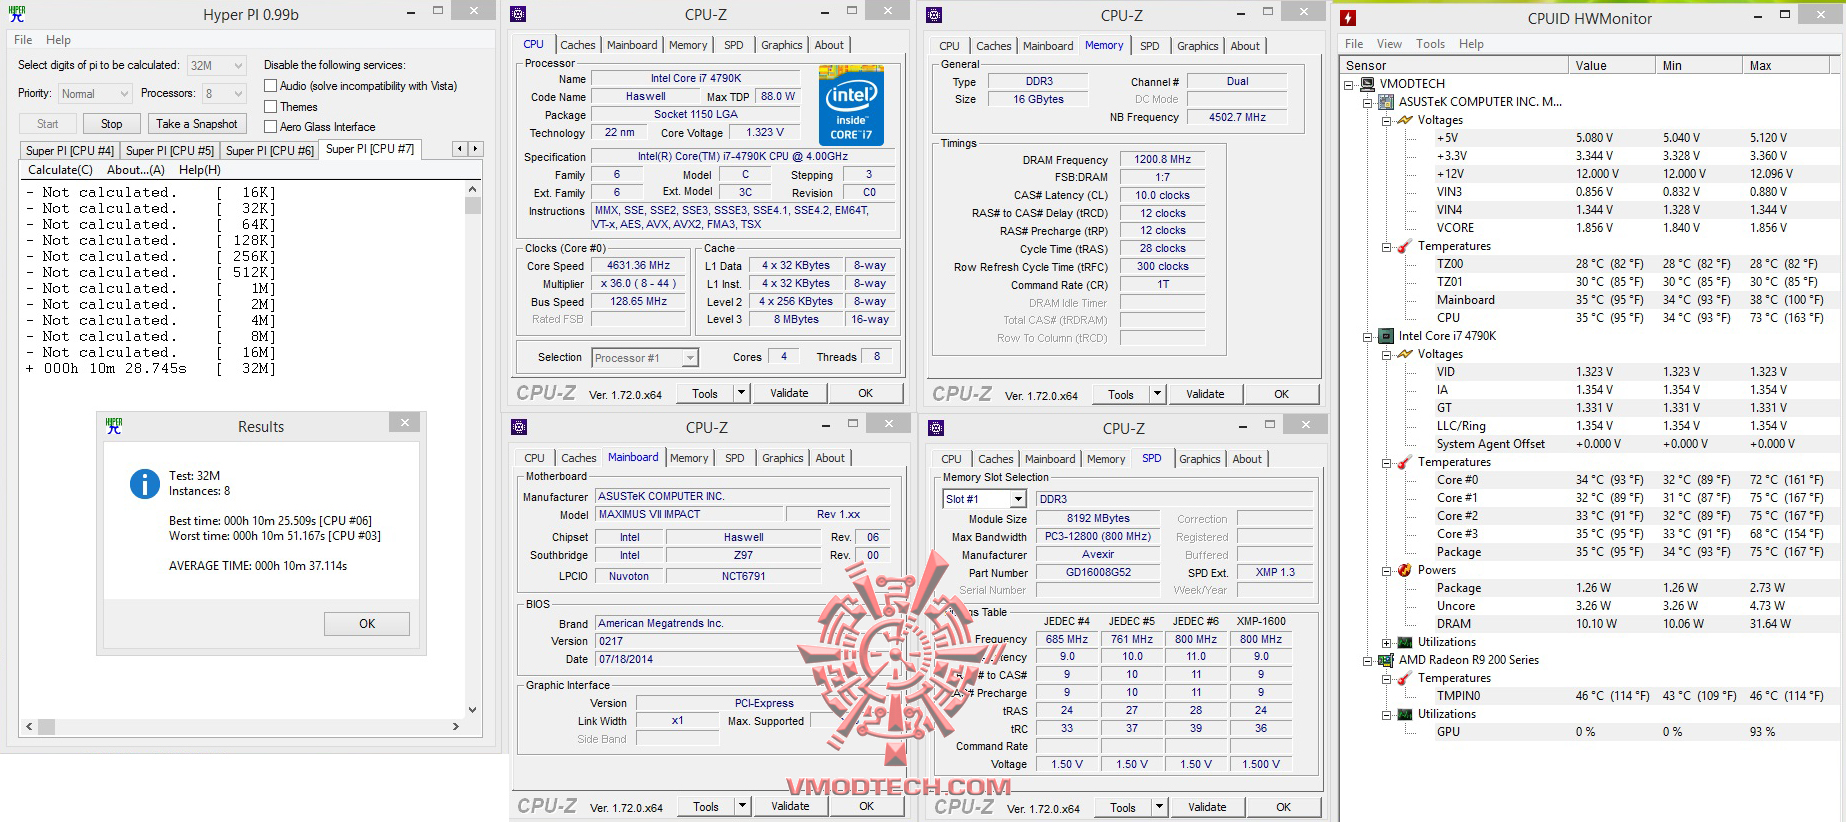This screenshot has width=1846, height=822.
Task: Click the AMD Radeon R9 200 graphics card icon
Action: click(x=1386, y=660)
